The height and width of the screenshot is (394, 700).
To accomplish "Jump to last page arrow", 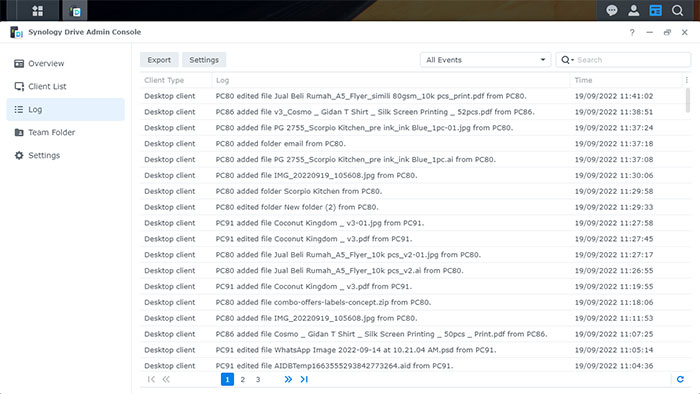I will coord(304,379).
